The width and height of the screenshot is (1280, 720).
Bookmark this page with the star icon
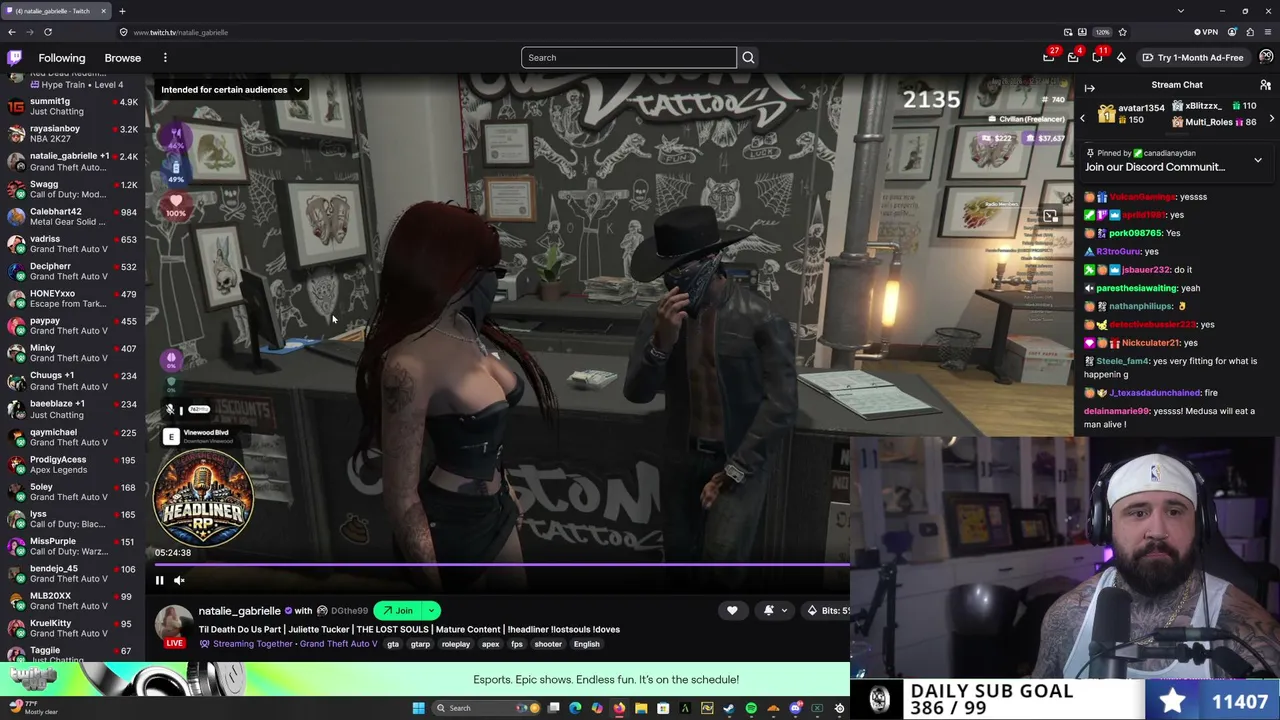tap(1122, 32)
